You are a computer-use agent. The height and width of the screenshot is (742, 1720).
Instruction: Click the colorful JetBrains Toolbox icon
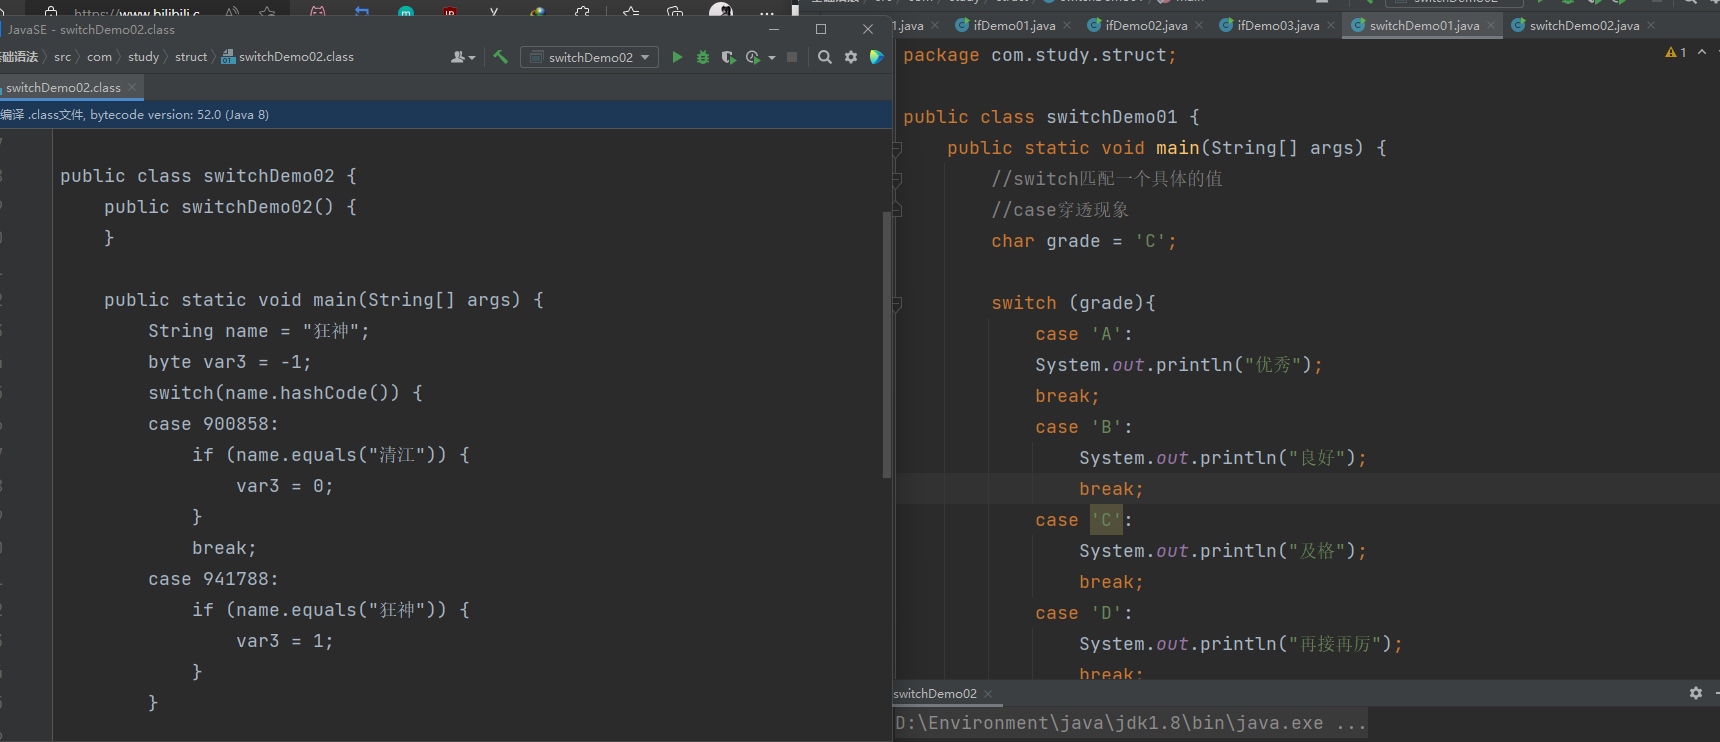coord(877,57)
